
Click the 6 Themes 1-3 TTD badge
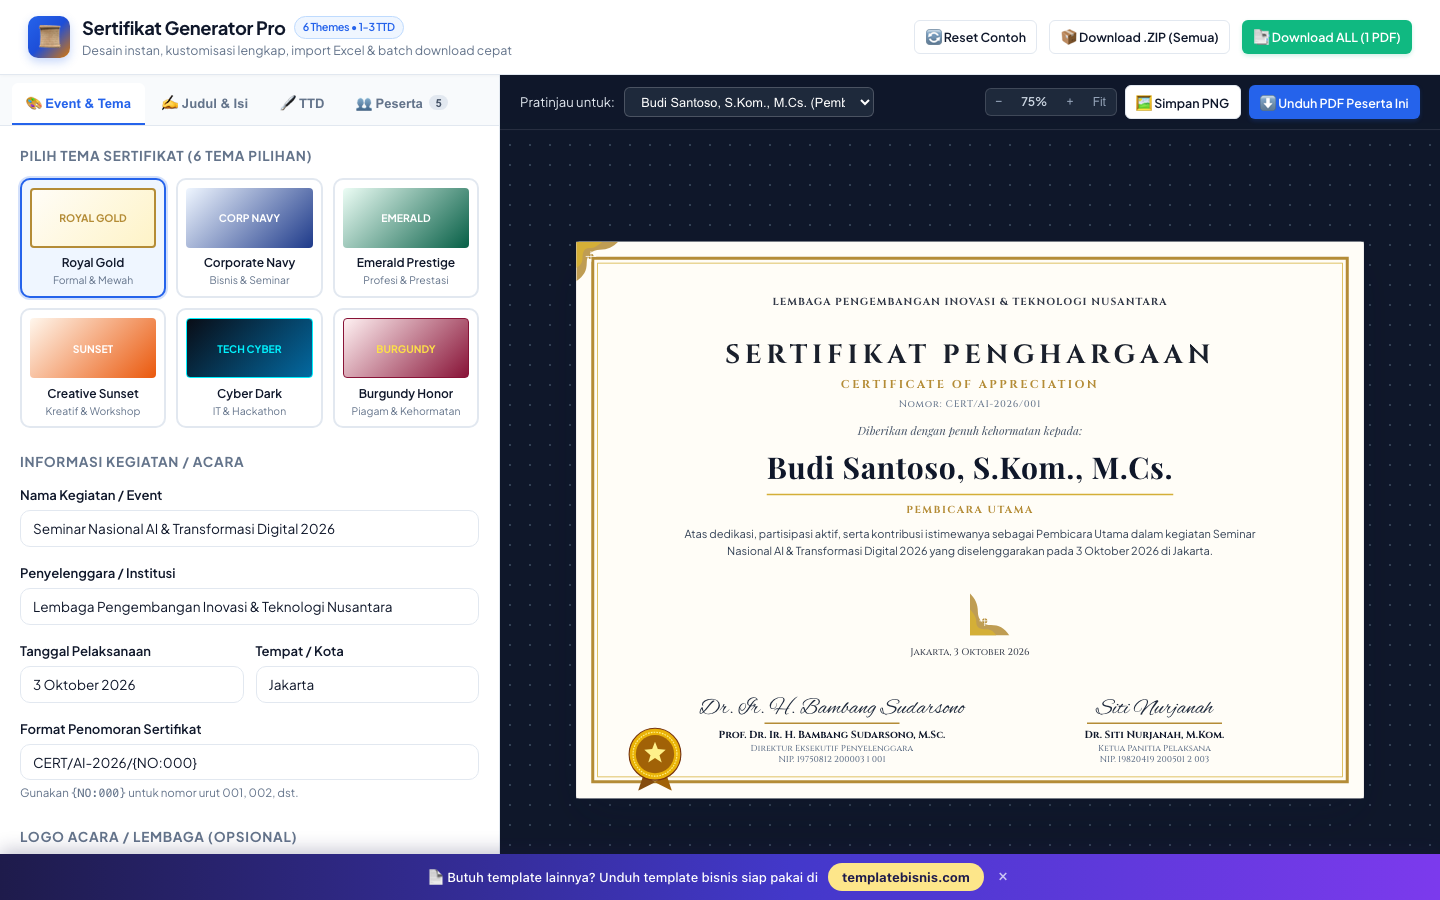tap(349, 27)
